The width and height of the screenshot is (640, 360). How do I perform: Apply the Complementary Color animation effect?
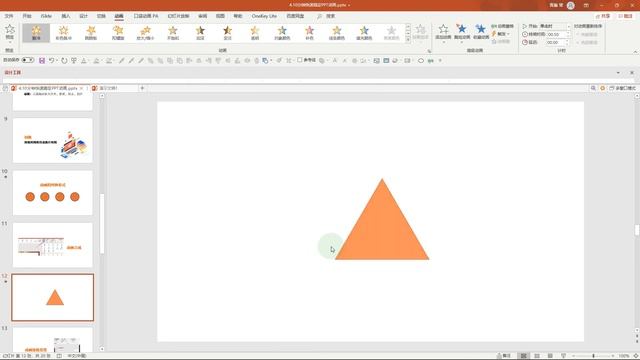(x=309, y=33)
